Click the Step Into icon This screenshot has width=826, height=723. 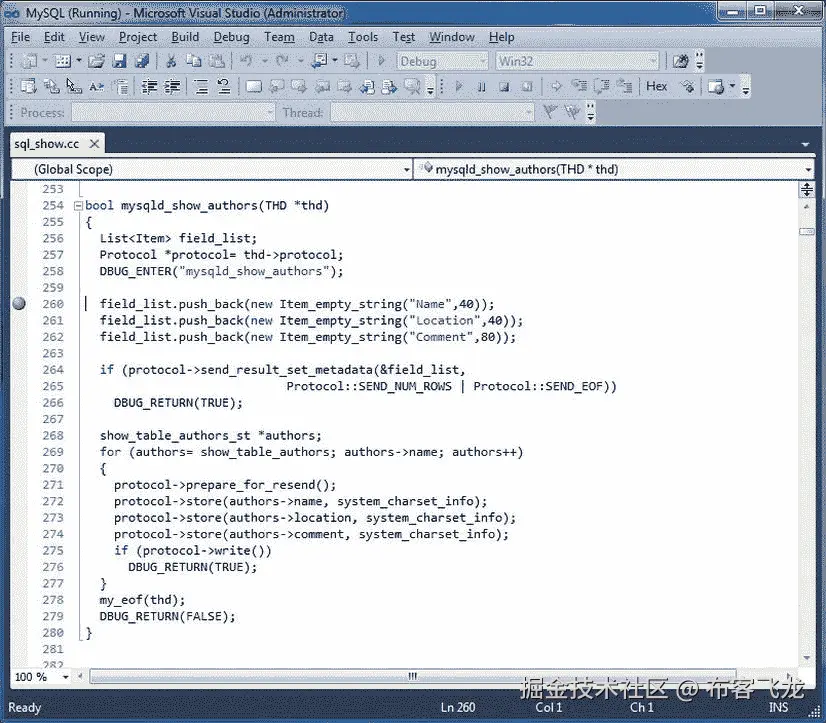coord(579,86)
